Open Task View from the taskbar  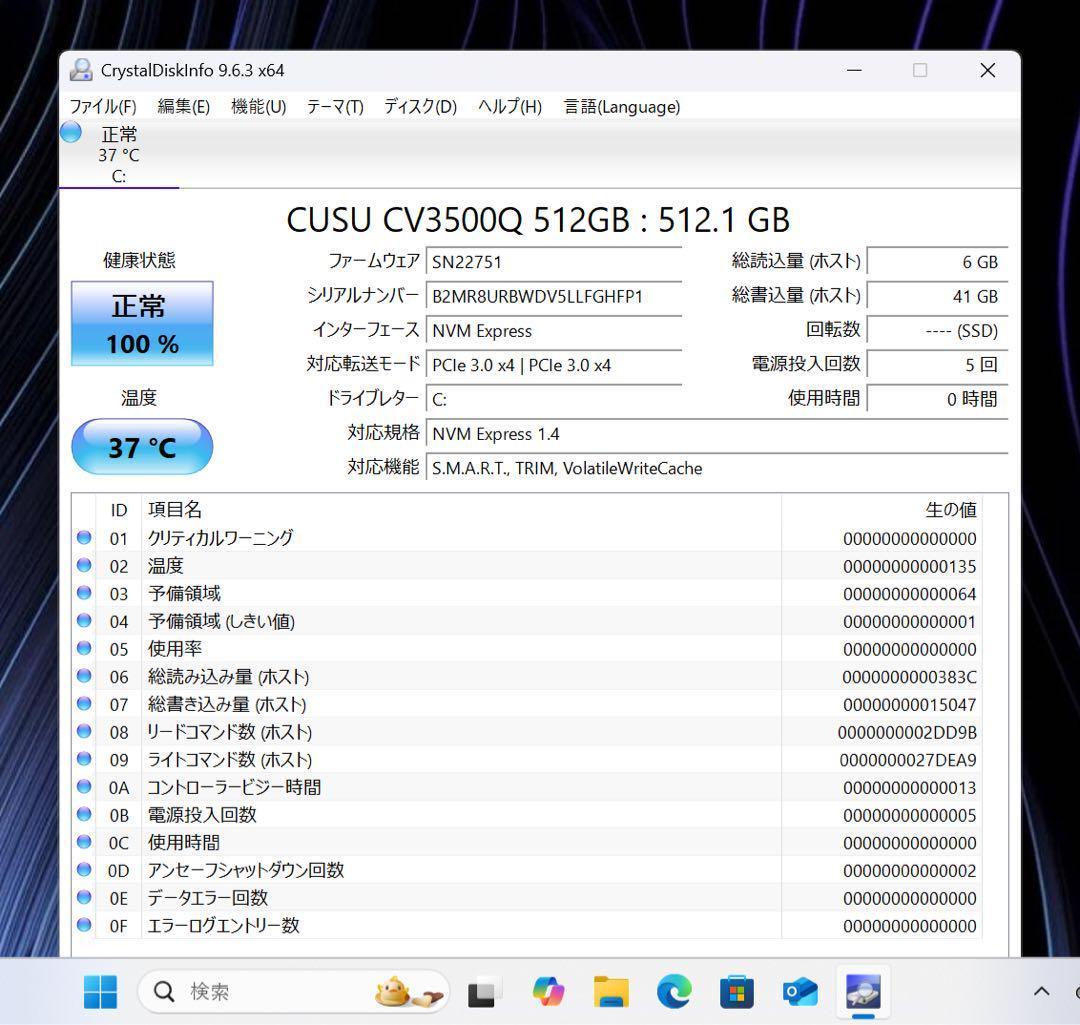point(483,993)
